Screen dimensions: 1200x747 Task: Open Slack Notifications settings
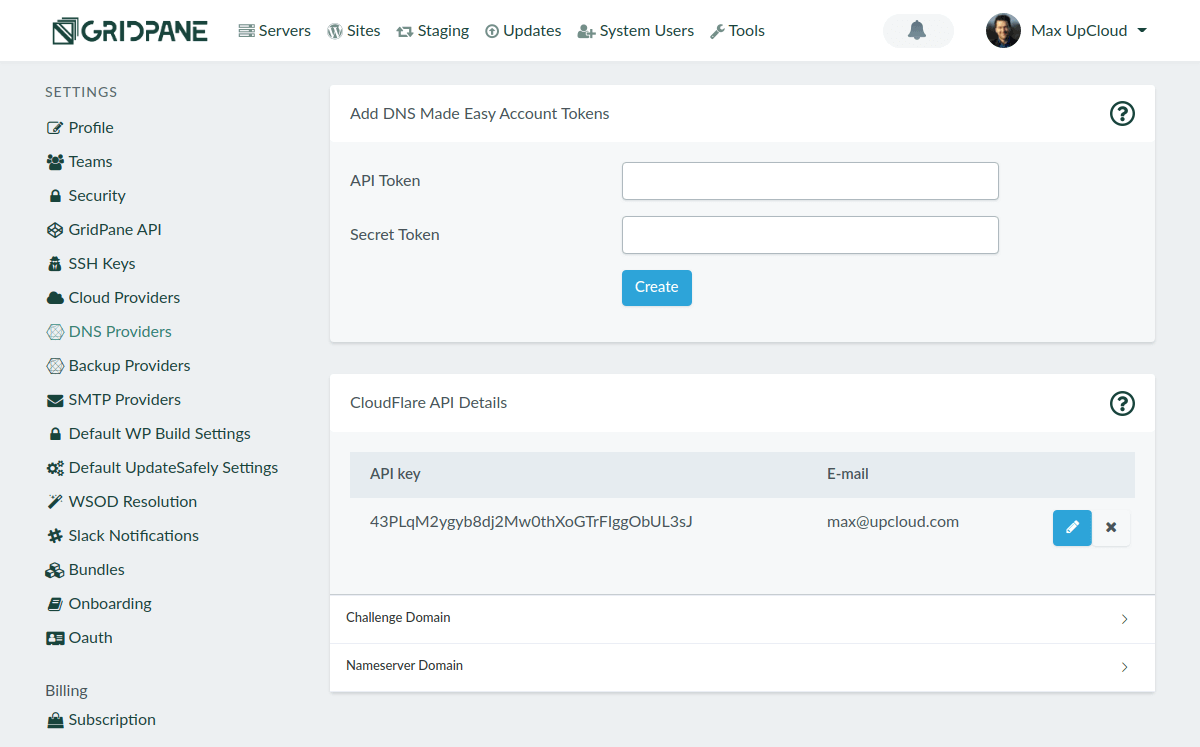pyautogui.click(x=133, y=536)
